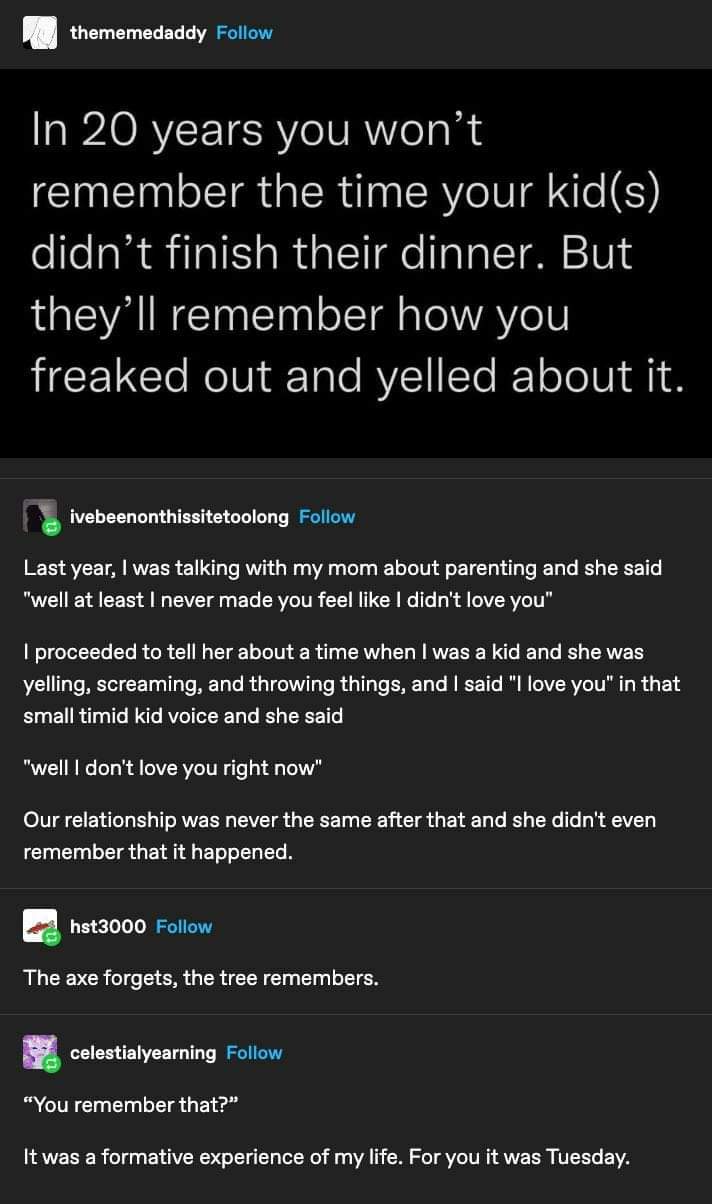Open the "In 20 years" quote image

[356, 263]
